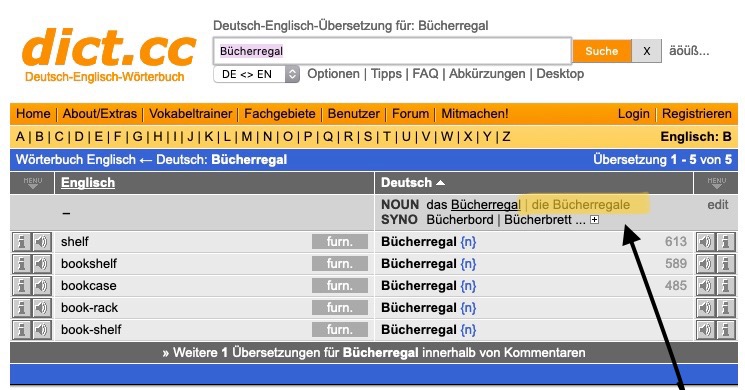
Task: Open underlined Bücherregal noun link
Action: click(486, 205)
